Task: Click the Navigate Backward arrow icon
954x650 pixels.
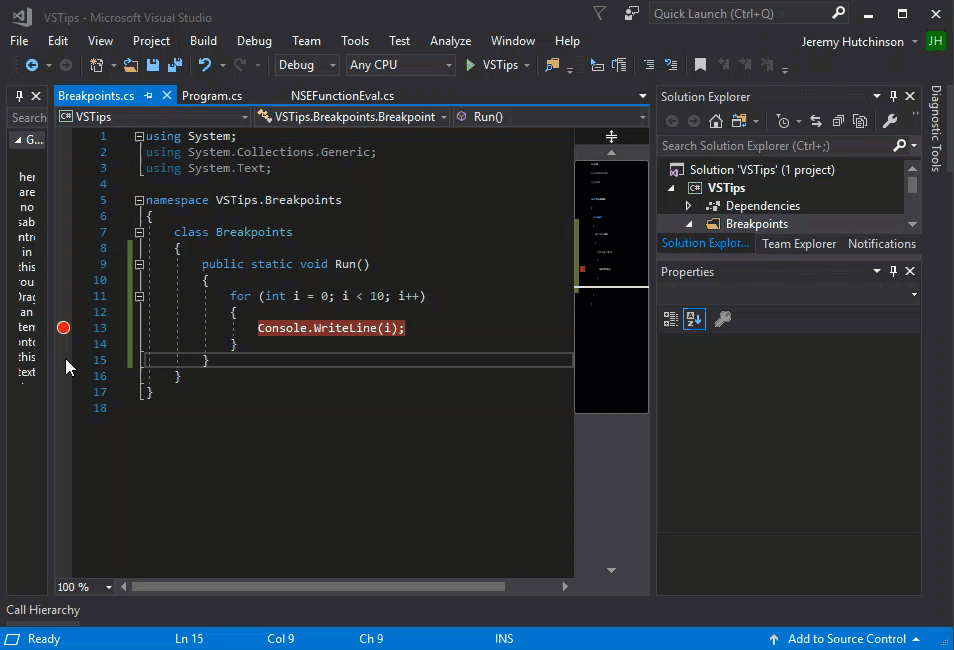Action: point(32,65)
